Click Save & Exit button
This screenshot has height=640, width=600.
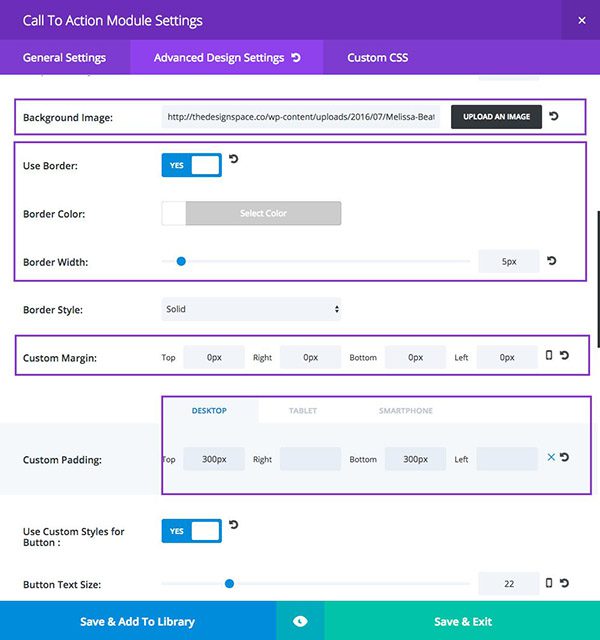pyautogui.click(x=462, y=621)
